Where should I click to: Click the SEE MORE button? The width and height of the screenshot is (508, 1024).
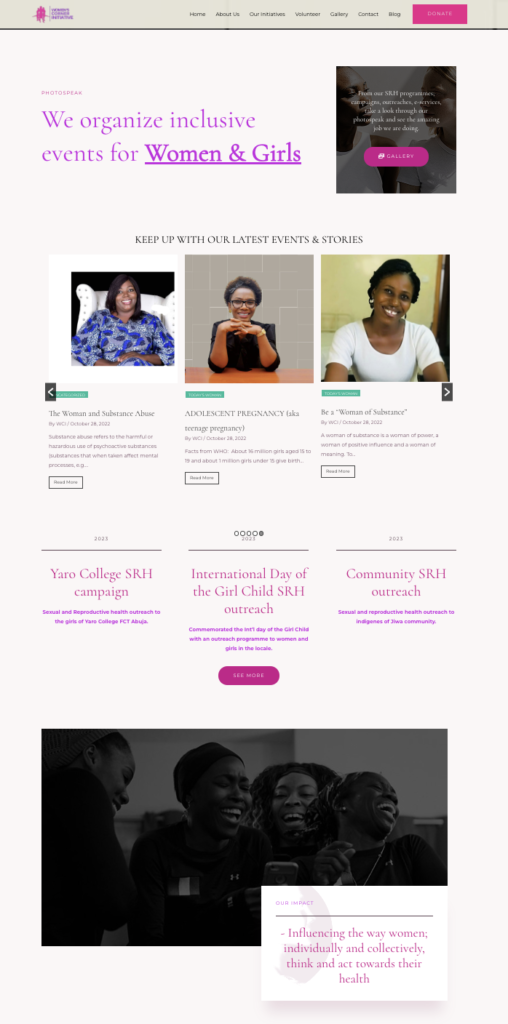249,675
